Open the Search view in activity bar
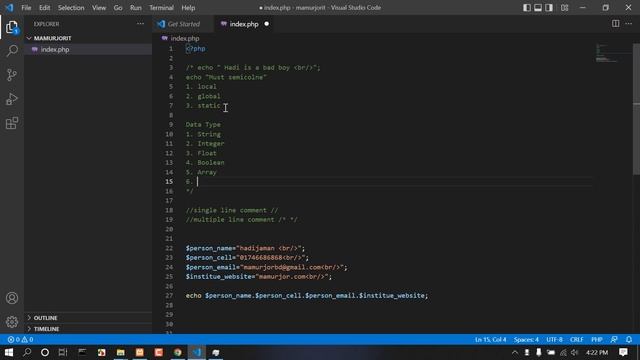Image resolution: width=640 pixels, height=360 pixels. [x=12, y=51]
